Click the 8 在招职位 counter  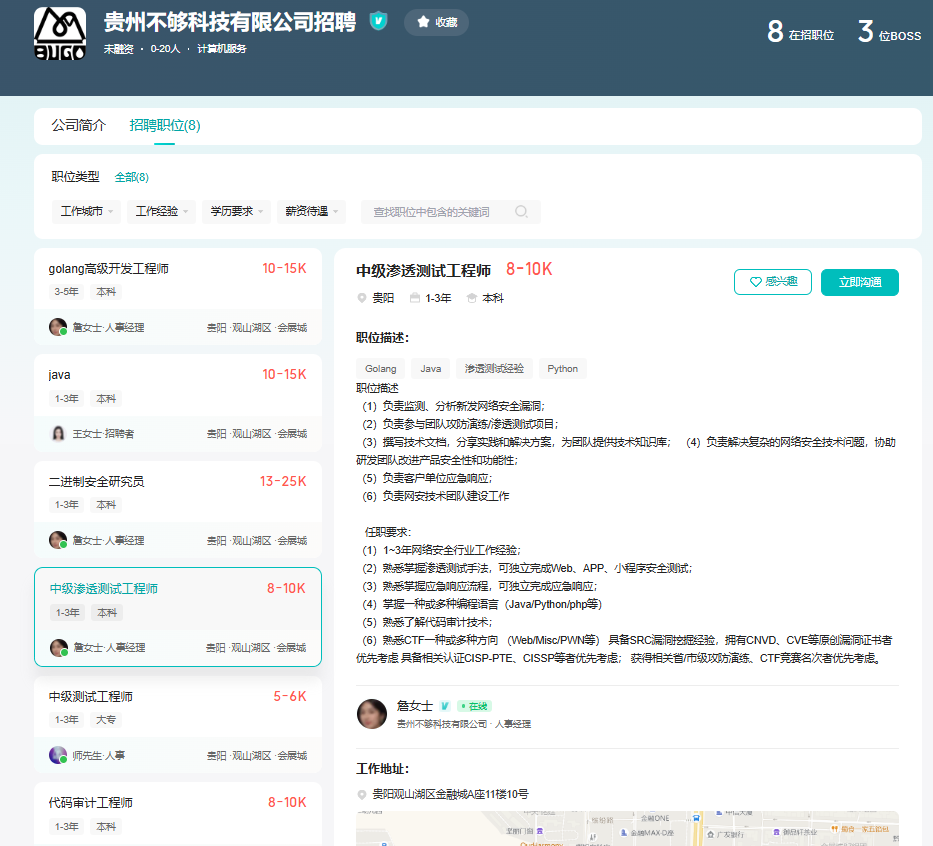coord(800,32)
